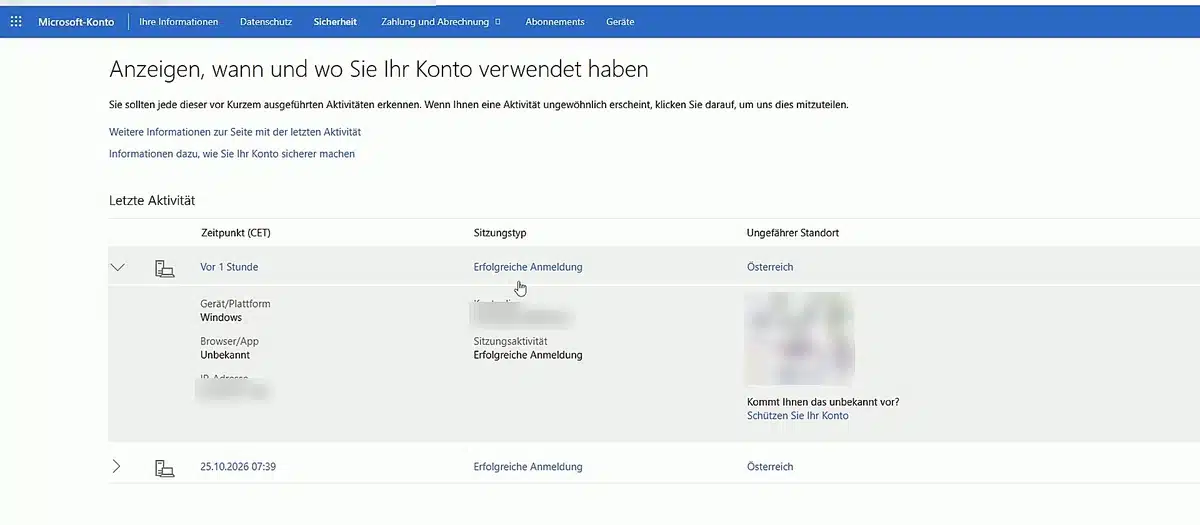Open Zahlung und Abrechnung menu
1200x525 pixels.
[441, 22]
